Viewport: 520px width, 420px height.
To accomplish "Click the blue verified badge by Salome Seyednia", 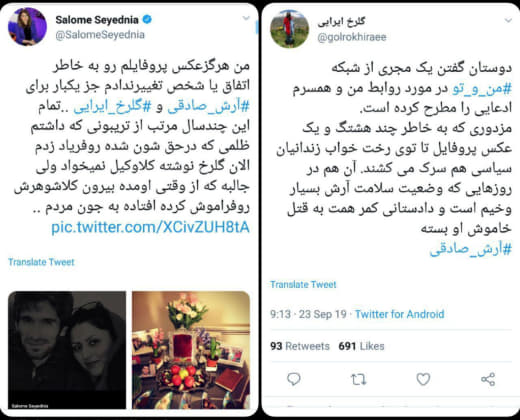I will click(147, 20).
